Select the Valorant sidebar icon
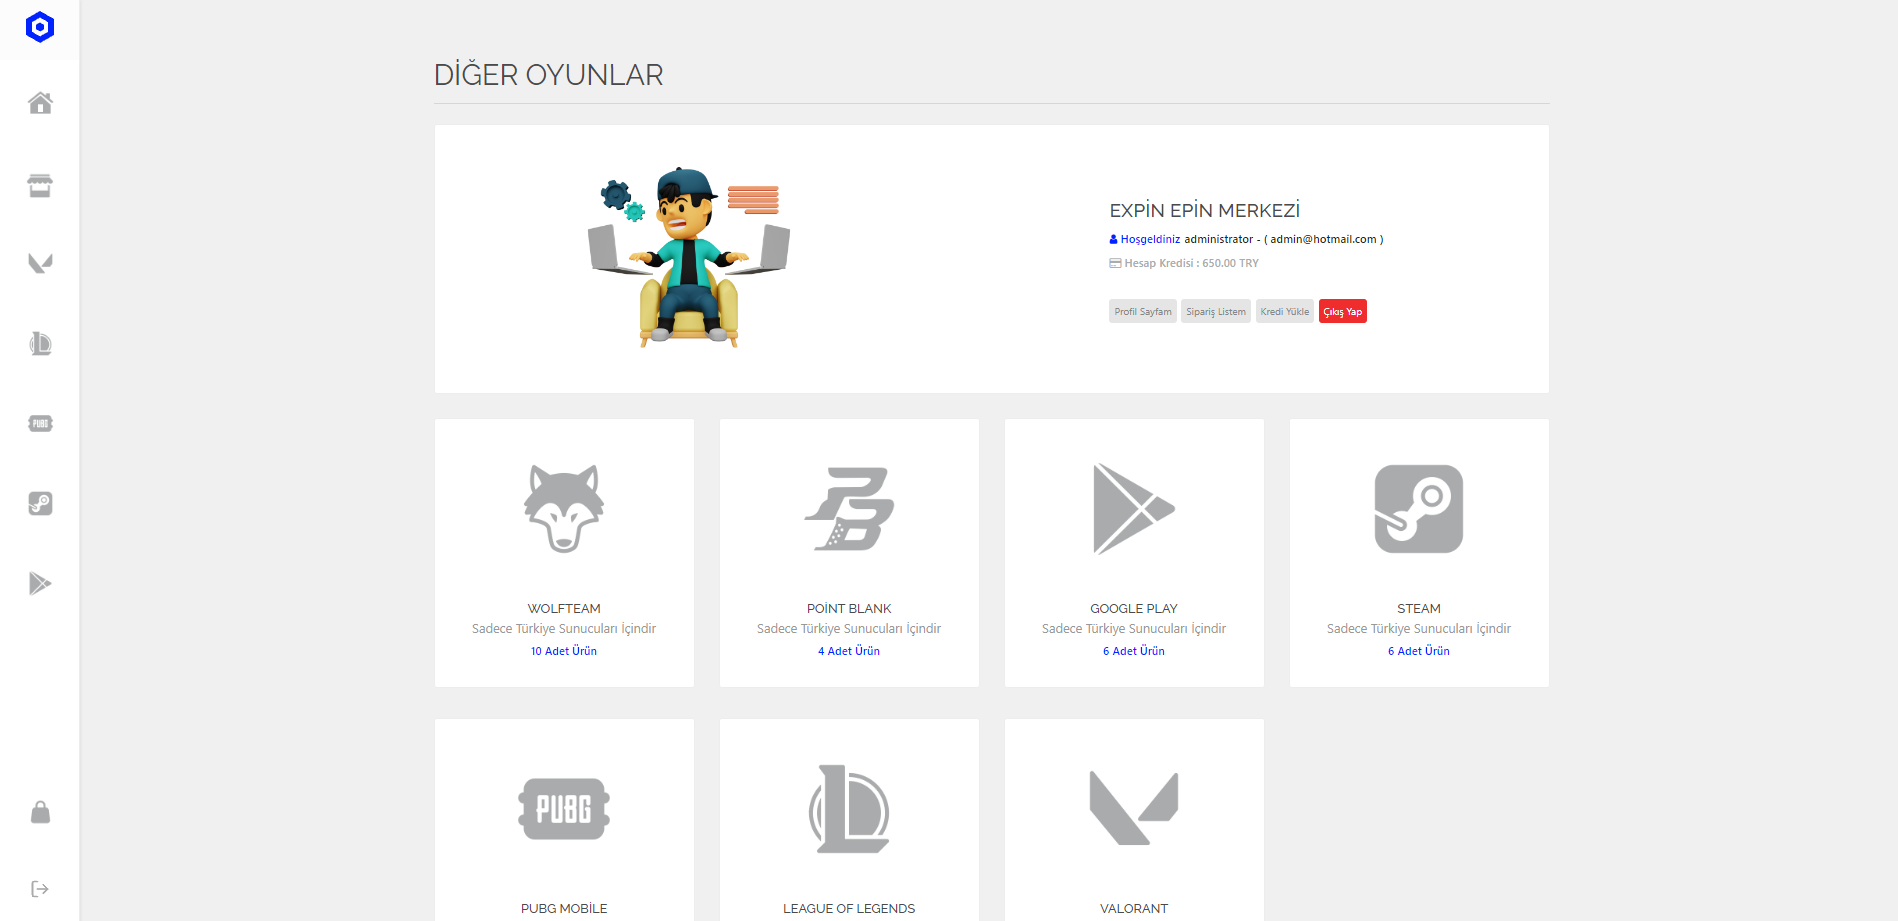 click(40, 264)
